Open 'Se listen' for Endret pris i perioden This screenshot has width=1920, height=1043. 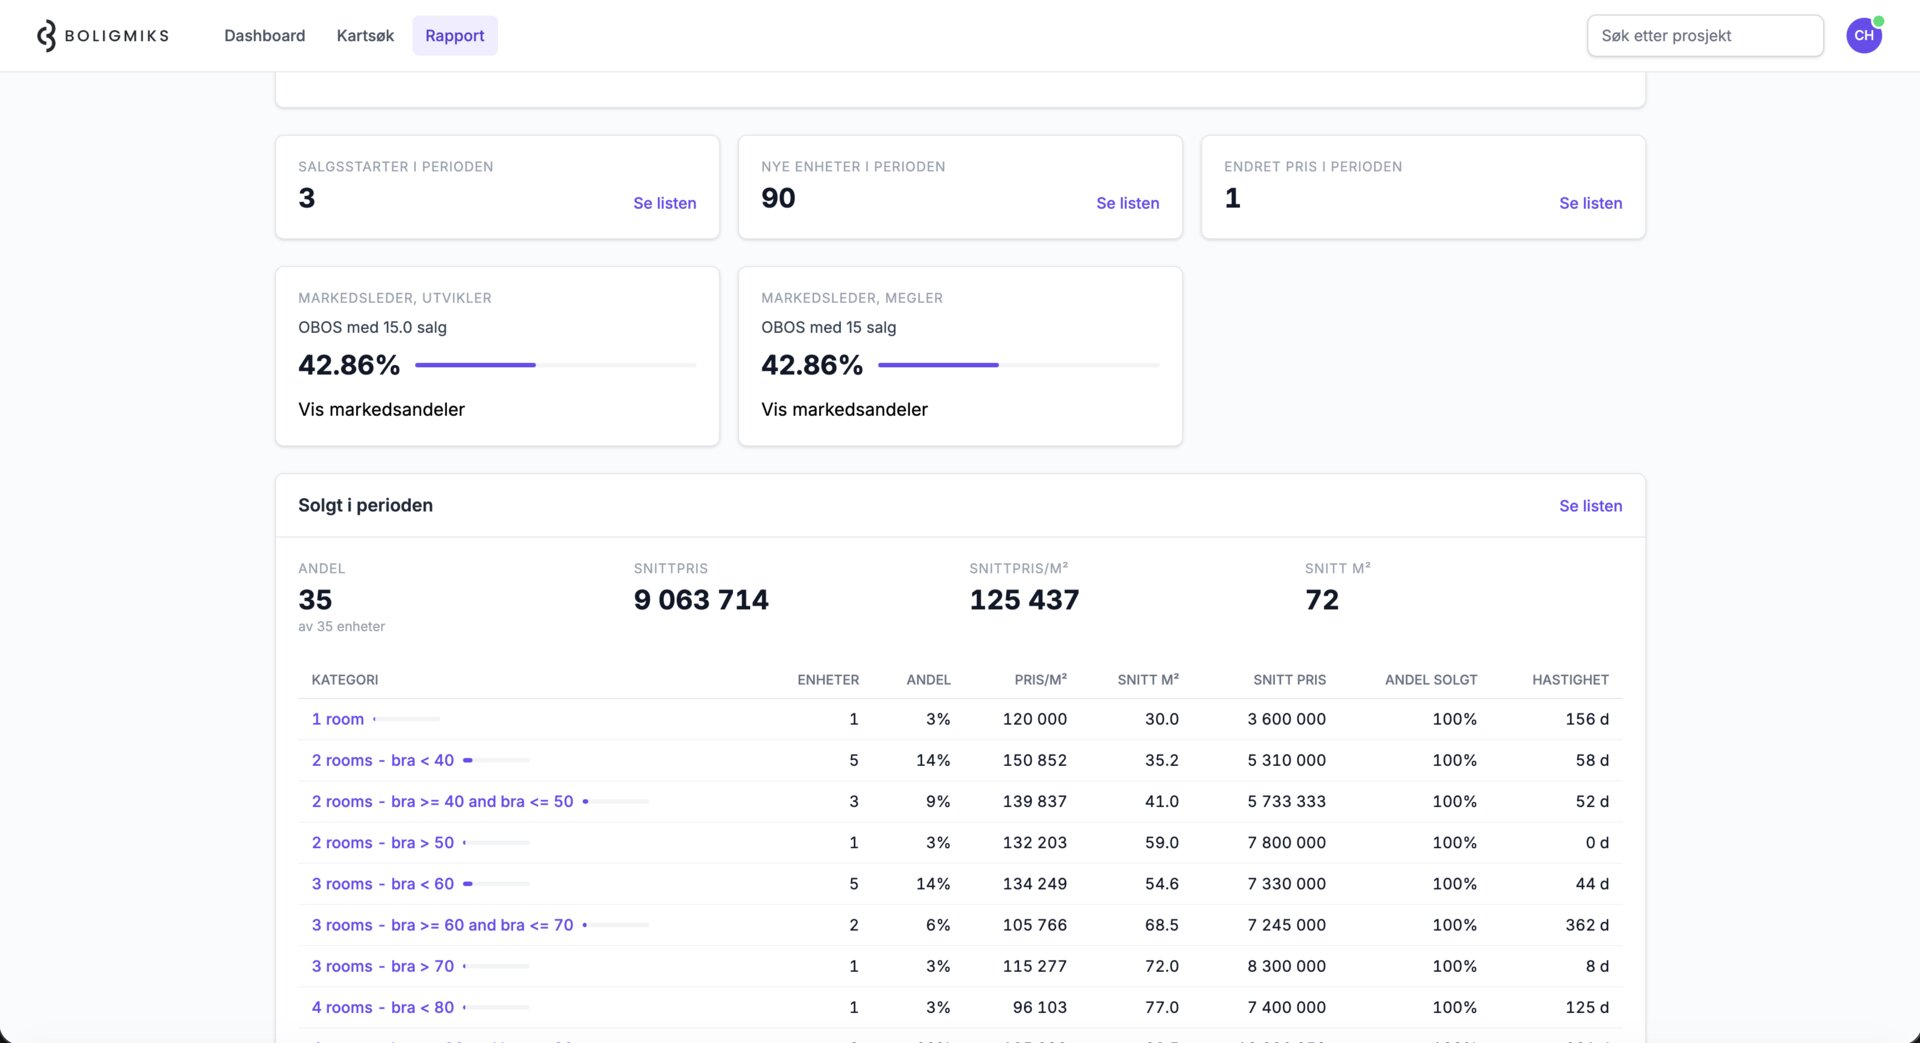(x=1590, y=203)
